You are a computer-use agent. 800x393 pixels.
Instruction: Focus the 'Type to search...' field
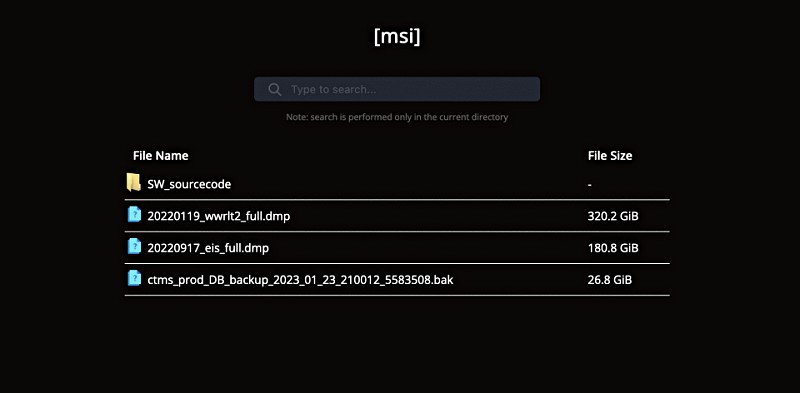(x=397, y=89)
